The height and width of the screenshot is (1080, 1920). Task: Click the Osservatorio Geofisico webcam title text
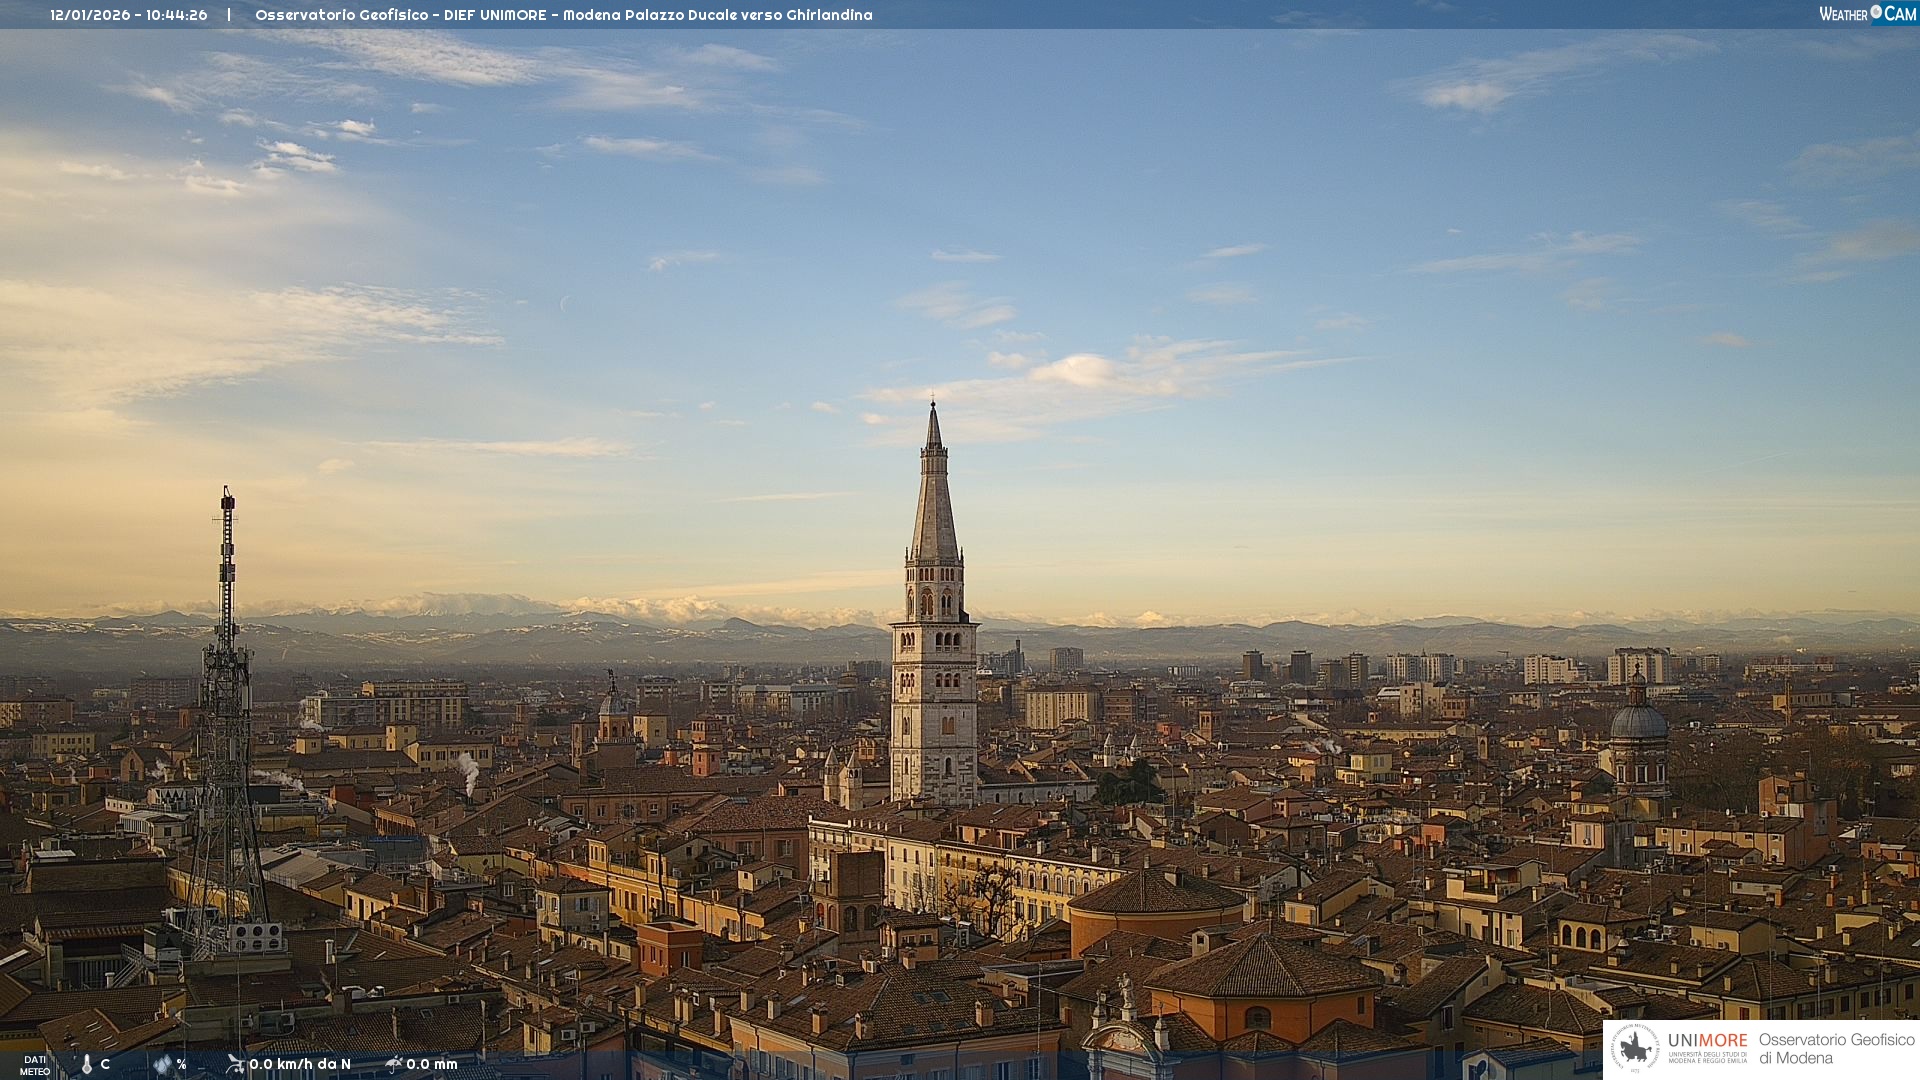(x=563, y=15)
